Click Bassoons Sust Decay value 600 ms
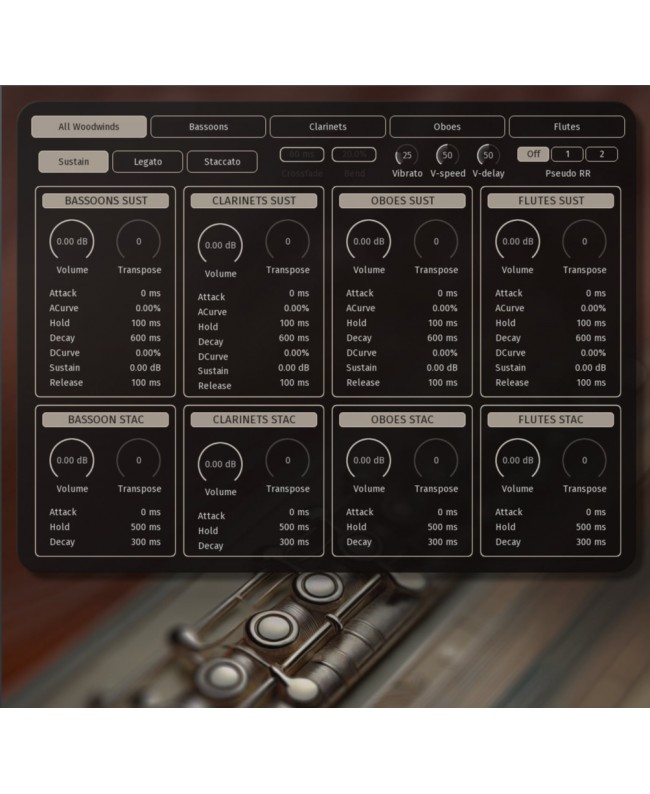Image resolution: width=650 pixels, height=794 pixels. point(145,338)
